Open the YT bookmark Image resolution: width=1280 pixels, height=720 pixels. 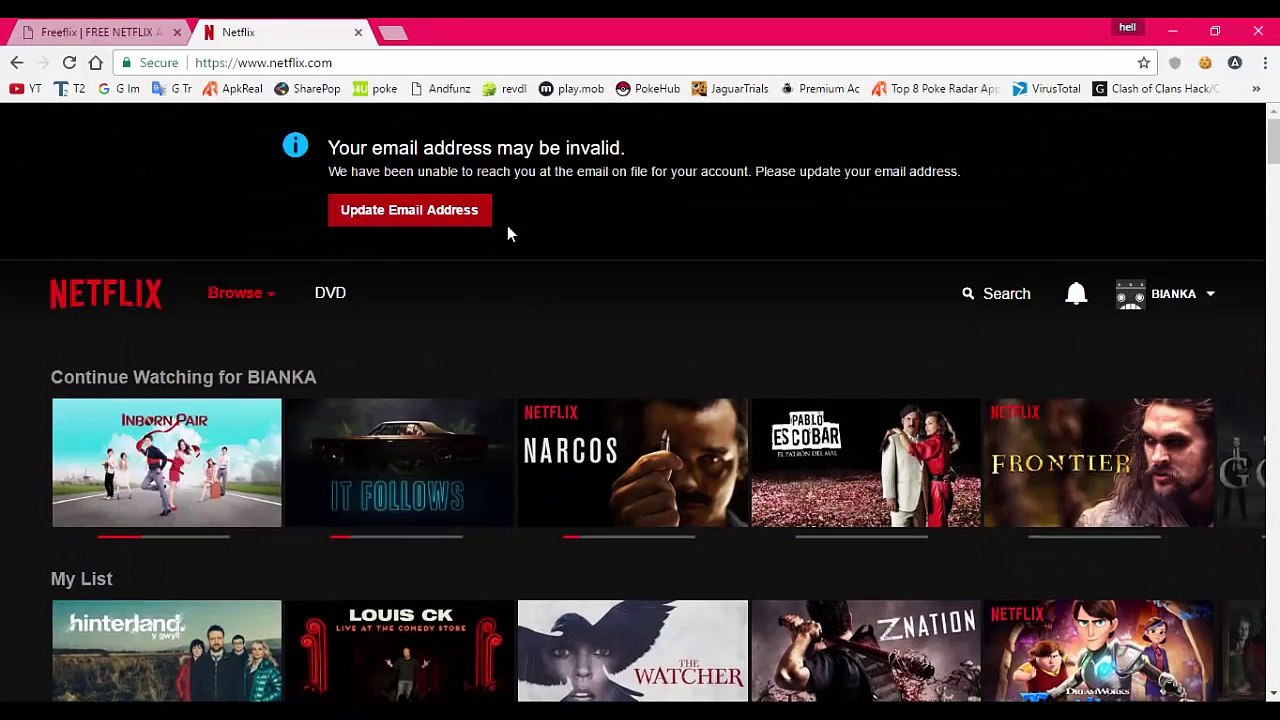click(25, 89)
